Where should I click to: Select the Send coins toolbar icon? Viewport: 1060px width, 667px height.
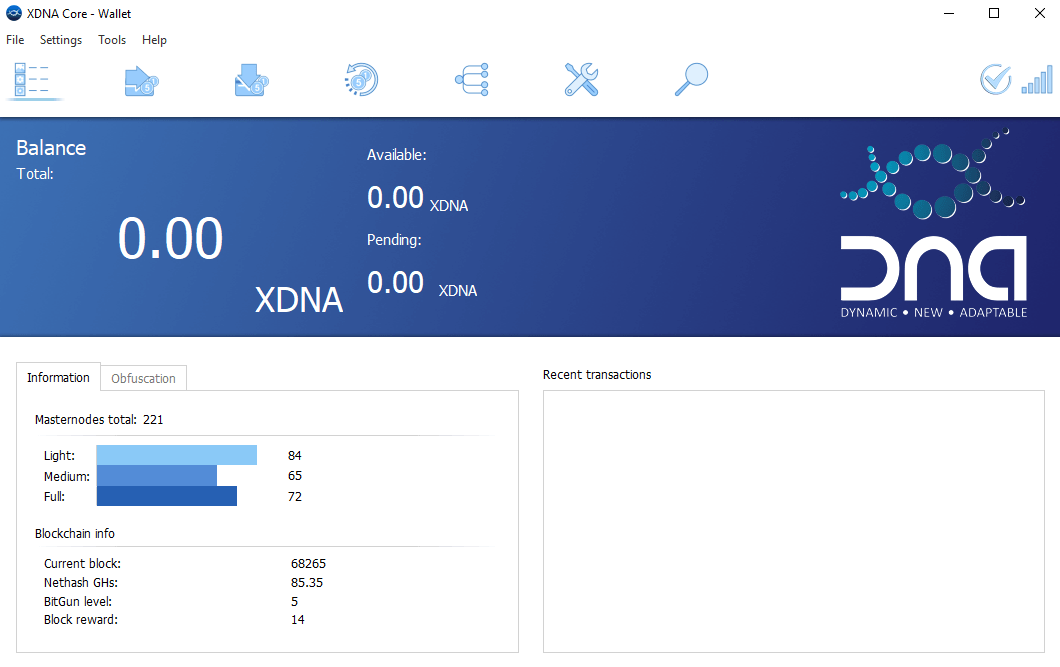pyautogui.click(x=140, y=80)
